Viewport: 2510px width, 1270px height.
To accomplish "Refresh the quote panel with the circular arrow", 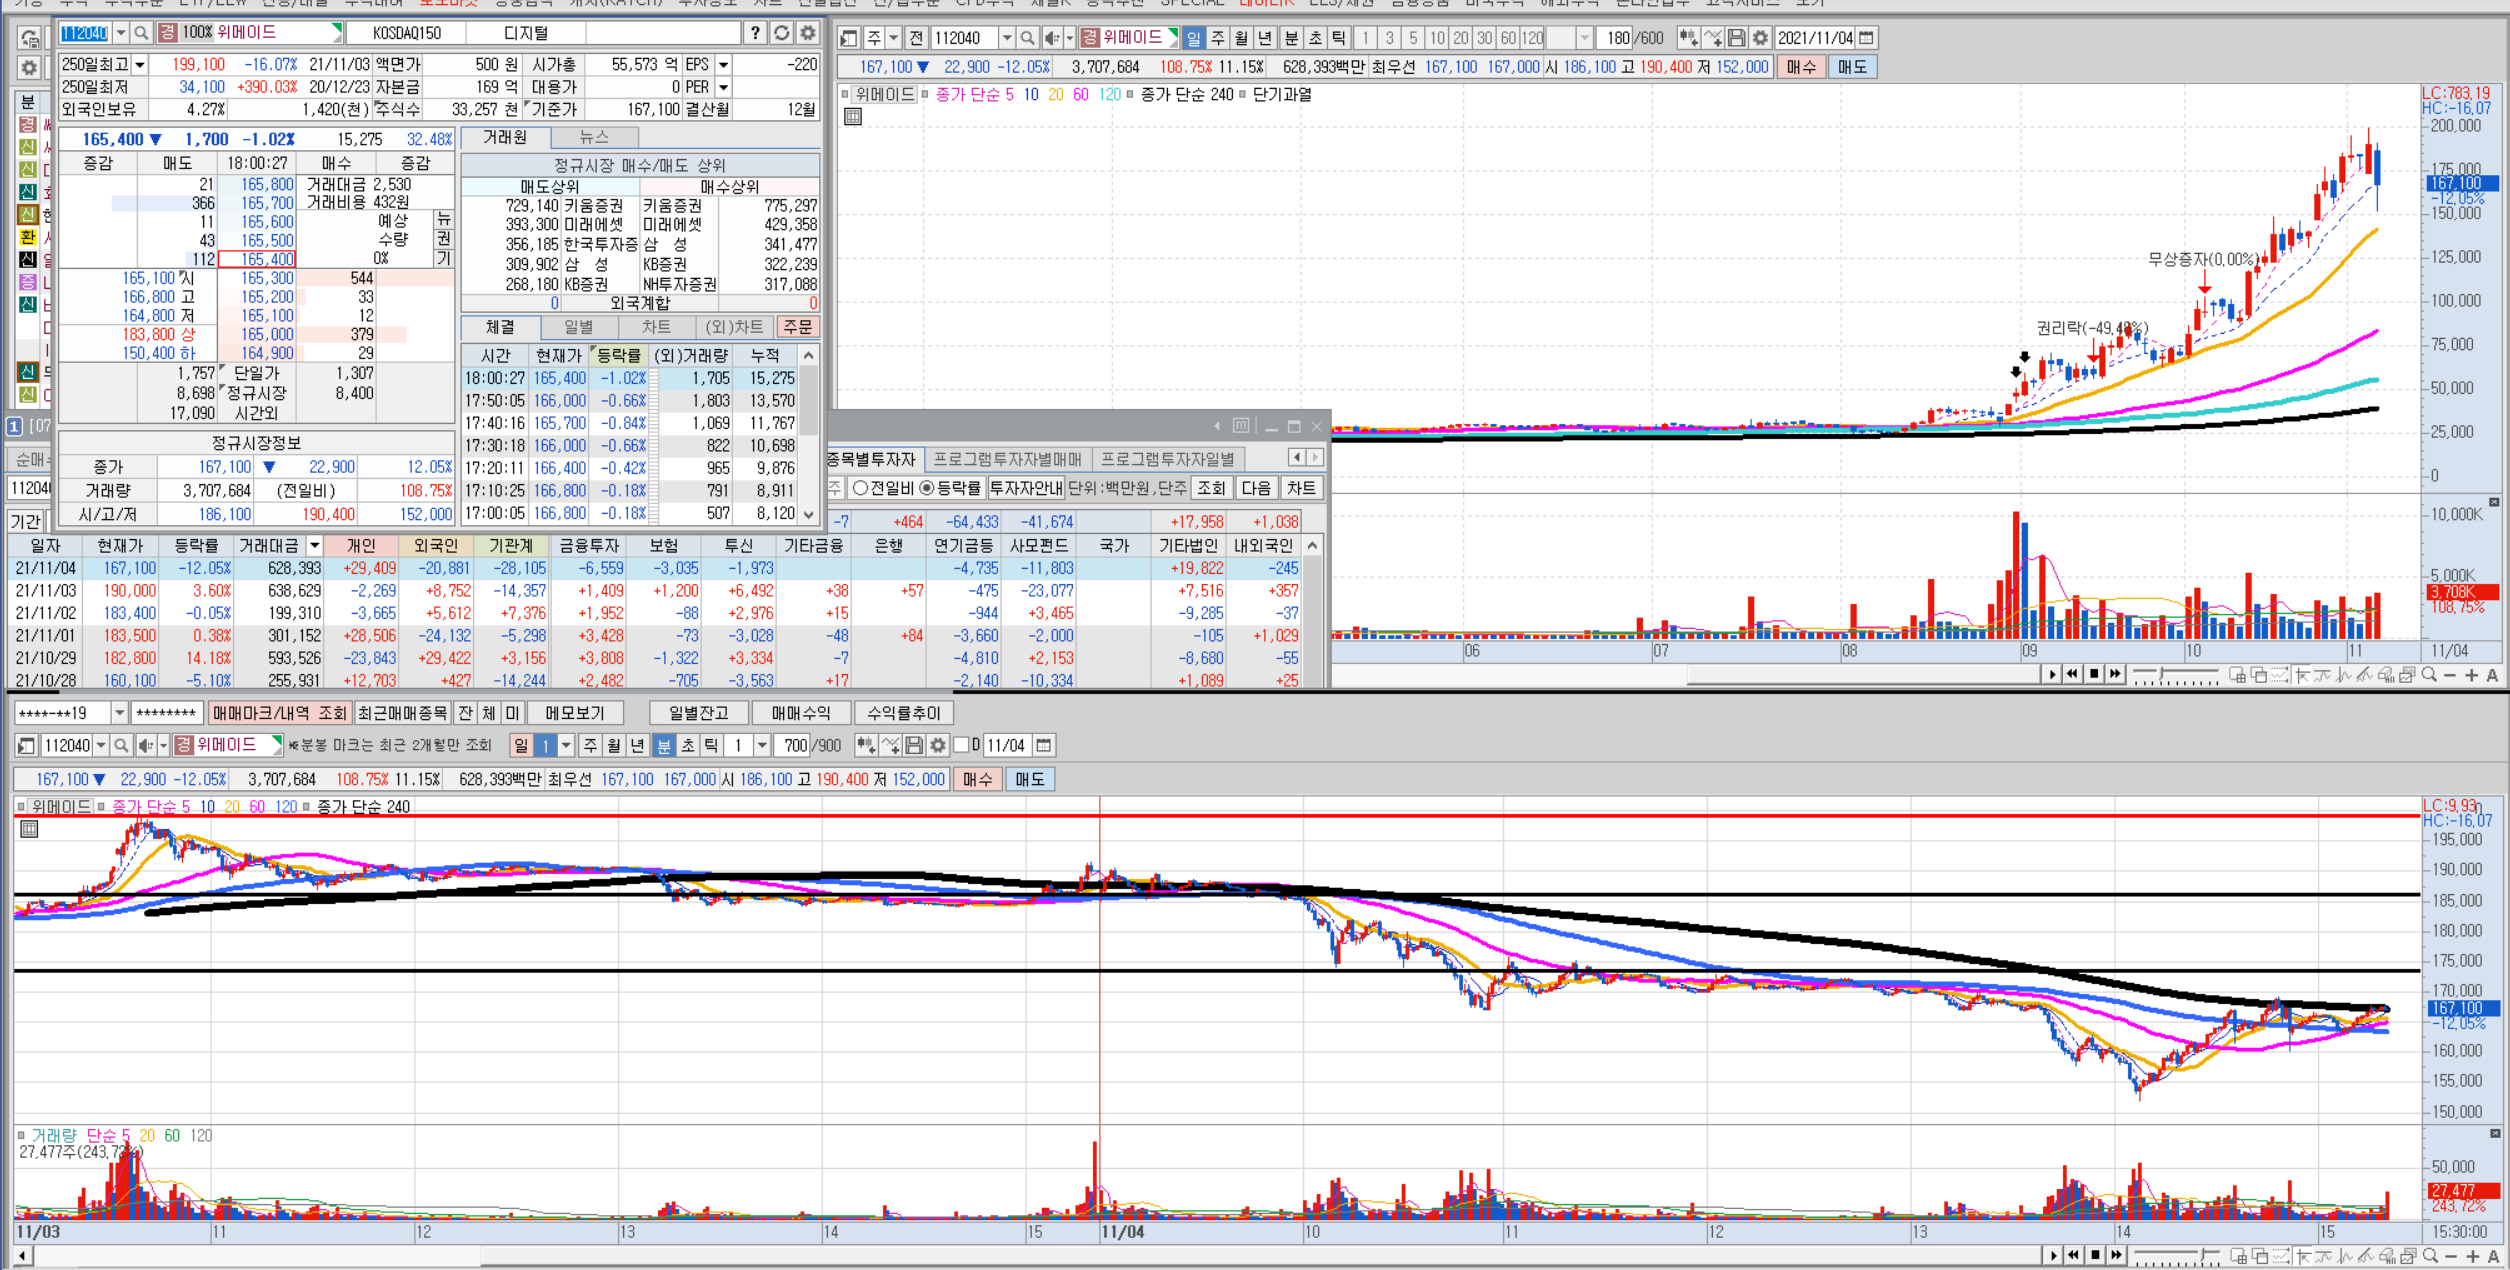I will point(781,33).
